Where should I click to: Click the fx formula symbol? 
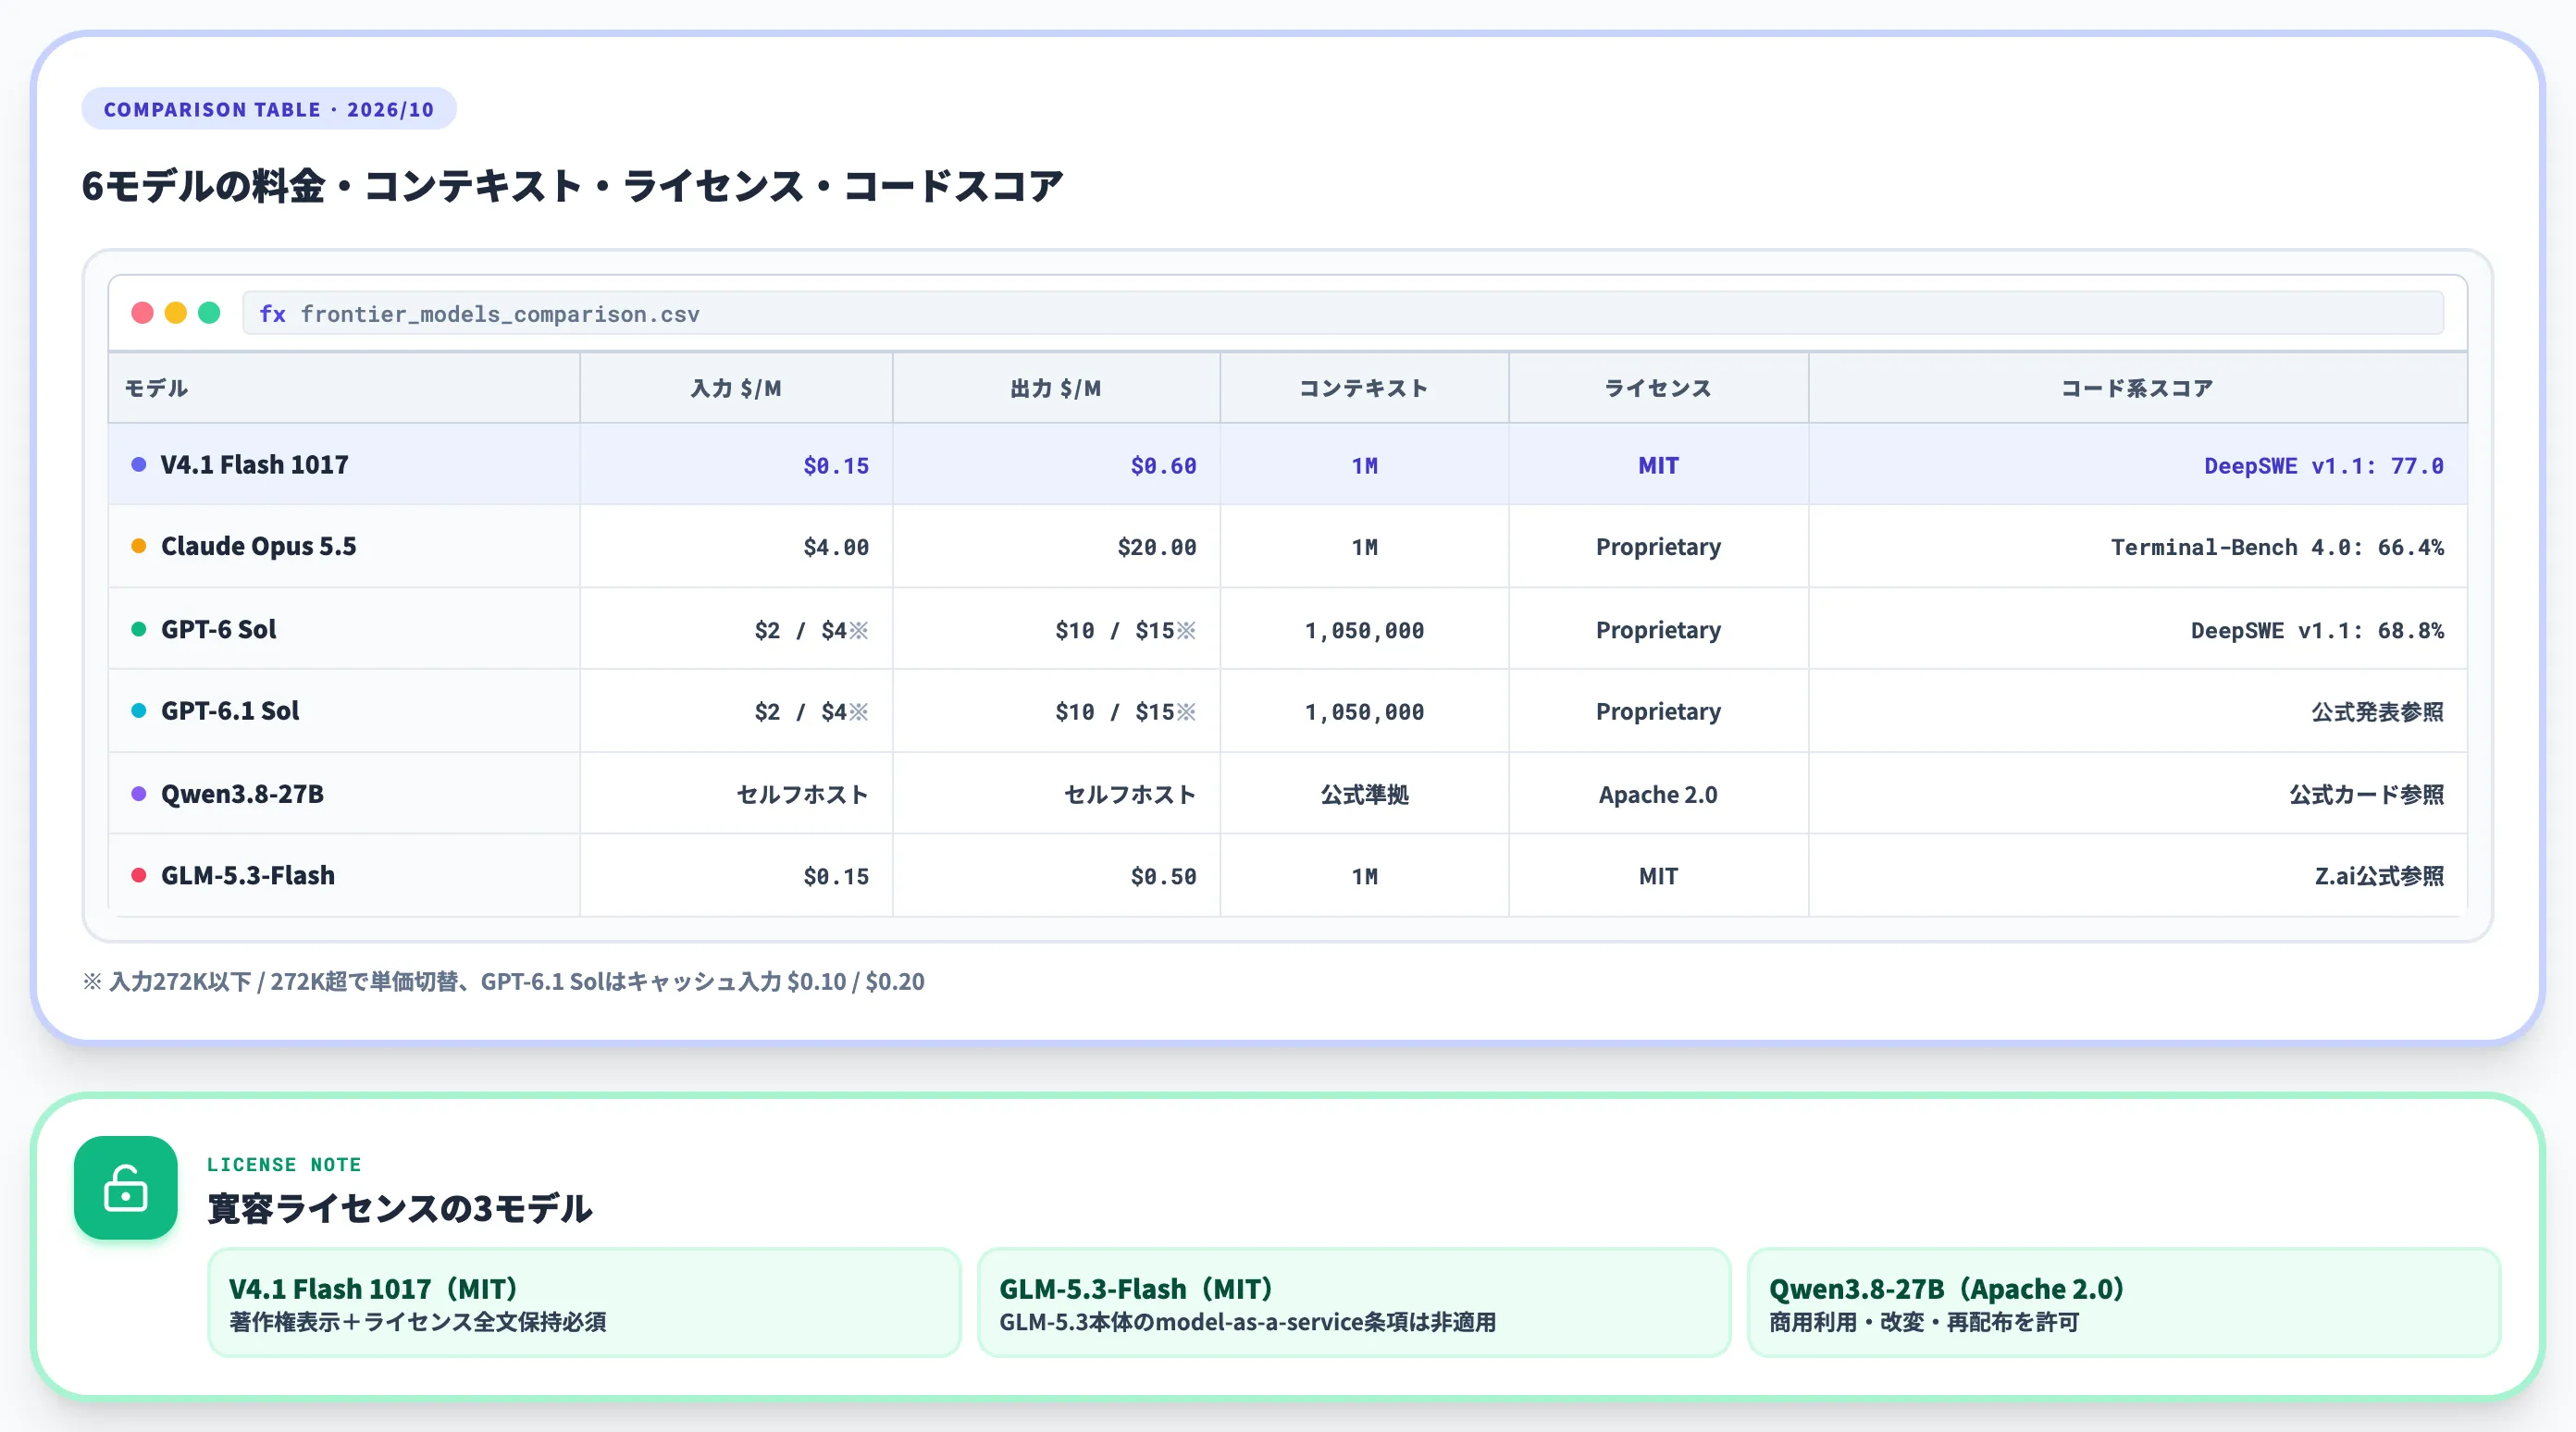(272, 314)
